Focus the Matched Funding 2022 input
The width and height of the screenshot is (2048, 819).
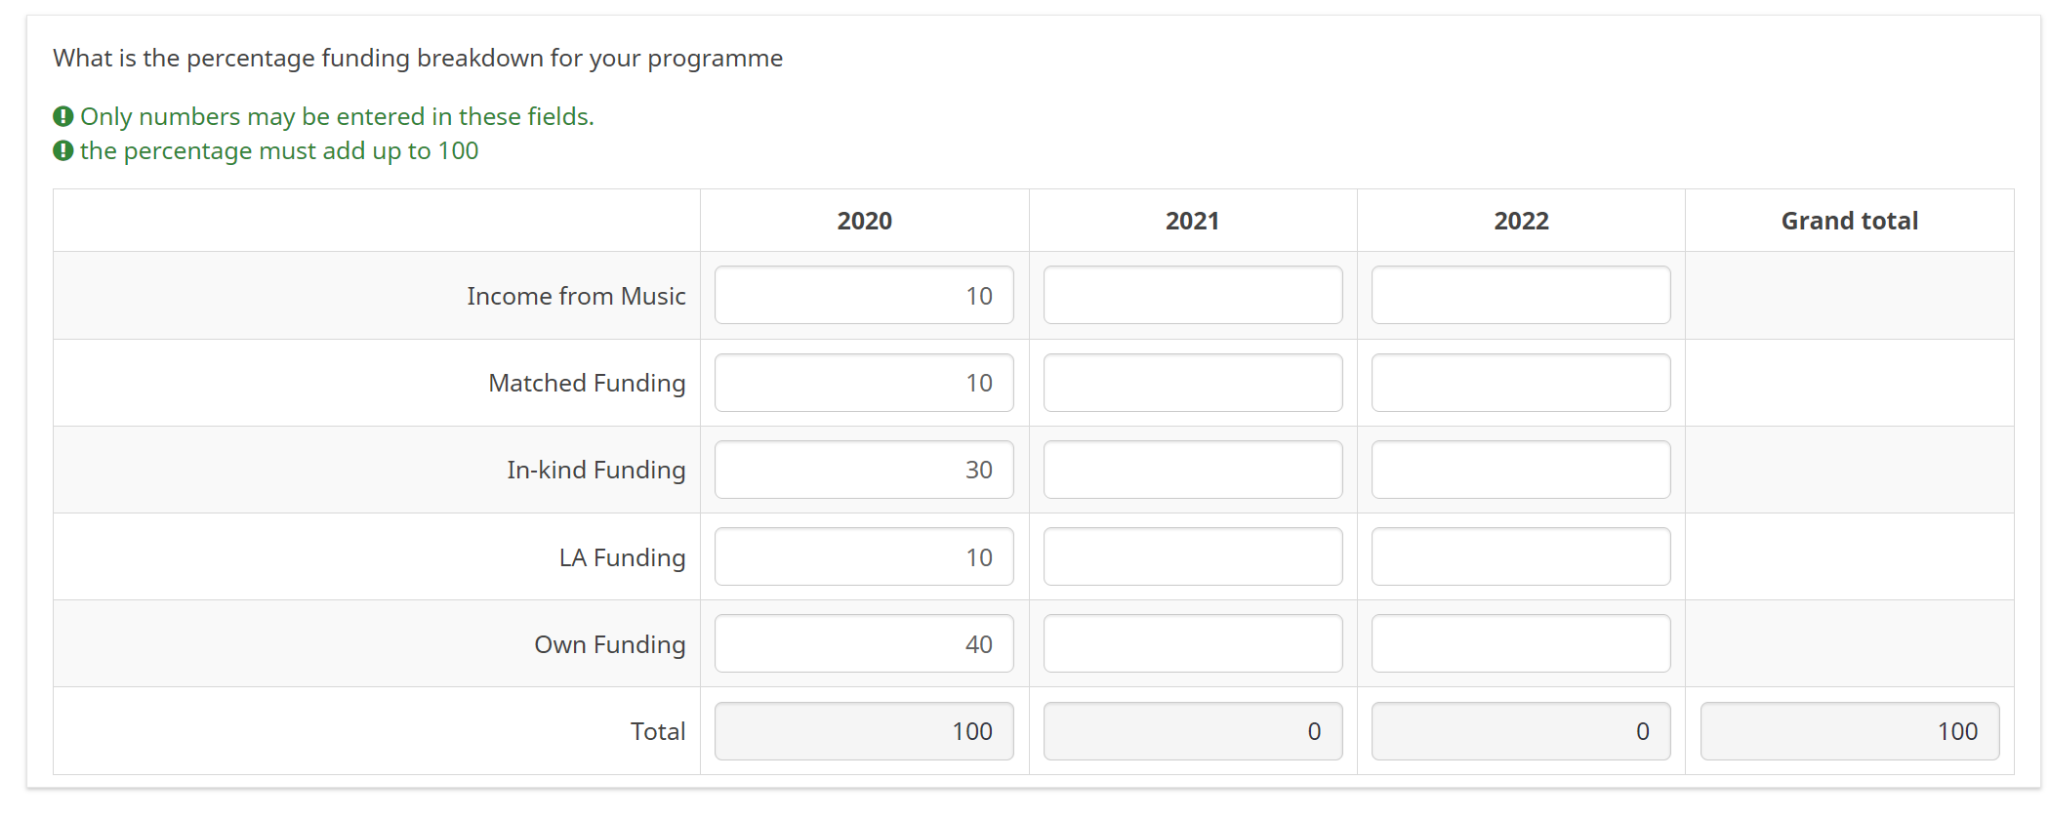click(1520, 382)
